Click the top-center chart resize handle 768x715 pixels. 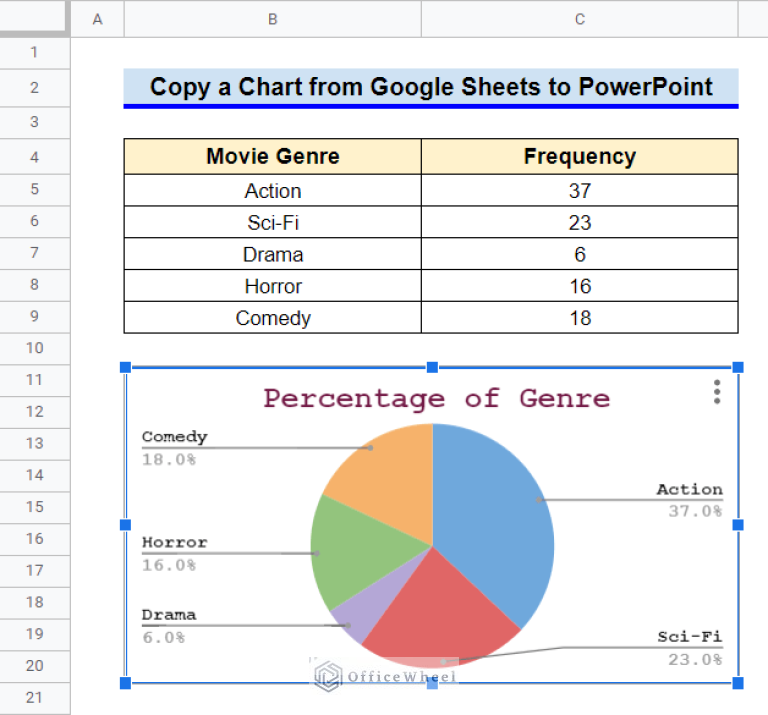pos(432,368)
